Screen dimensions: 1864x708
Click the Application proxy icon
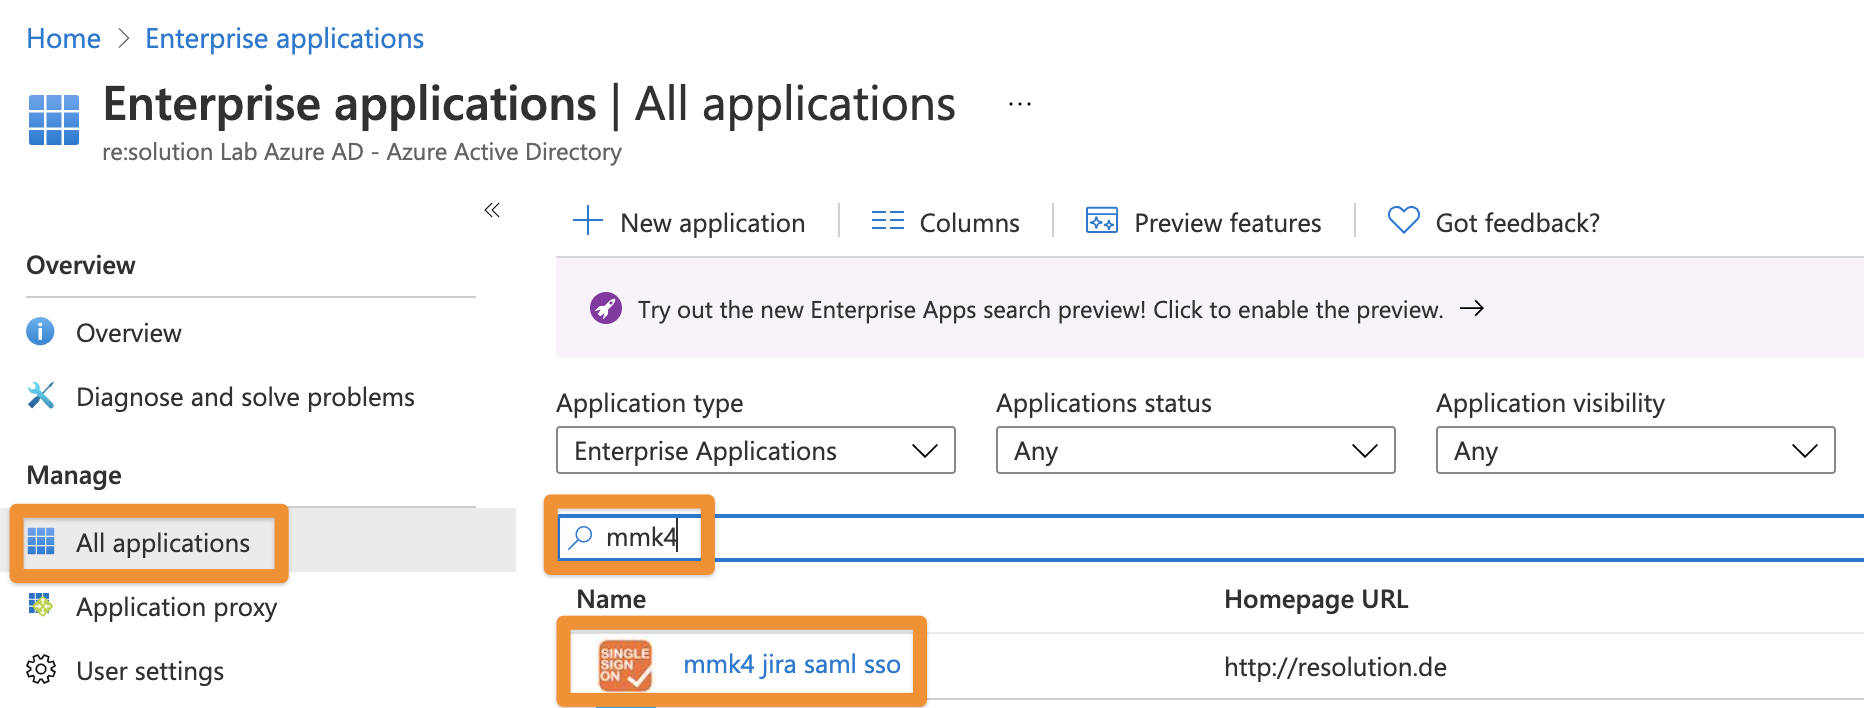pyautogui.click(x=41, y=605)
